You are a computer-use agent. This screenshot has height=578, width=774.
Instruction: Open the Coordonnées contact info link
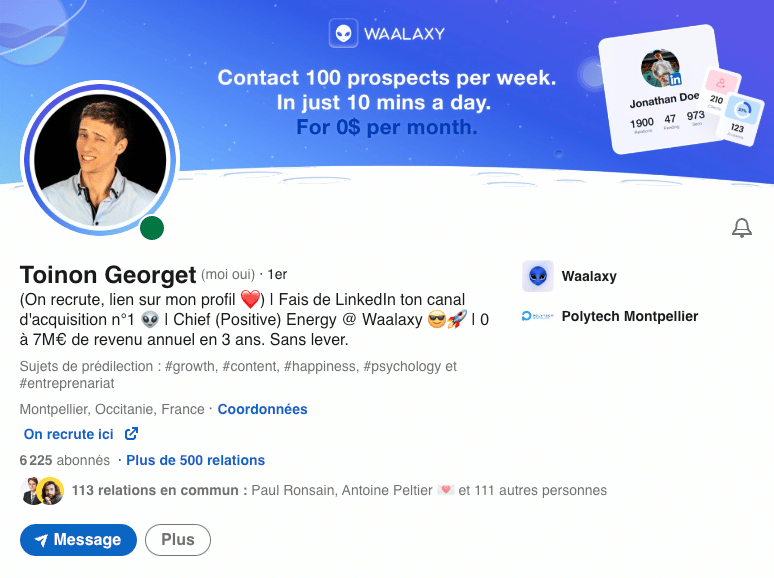pos(263,409)
